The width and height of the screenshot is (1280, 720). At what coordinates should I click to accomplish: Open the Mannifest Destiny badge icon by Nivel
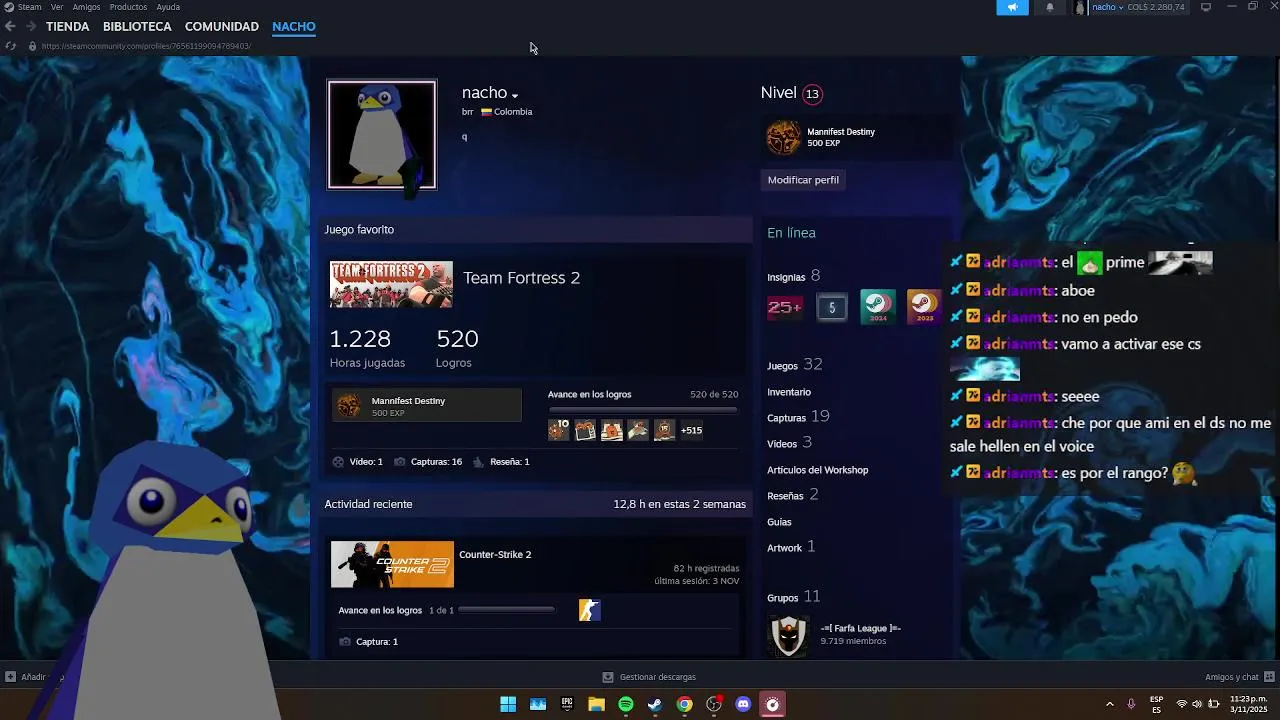tap(784, 138)
